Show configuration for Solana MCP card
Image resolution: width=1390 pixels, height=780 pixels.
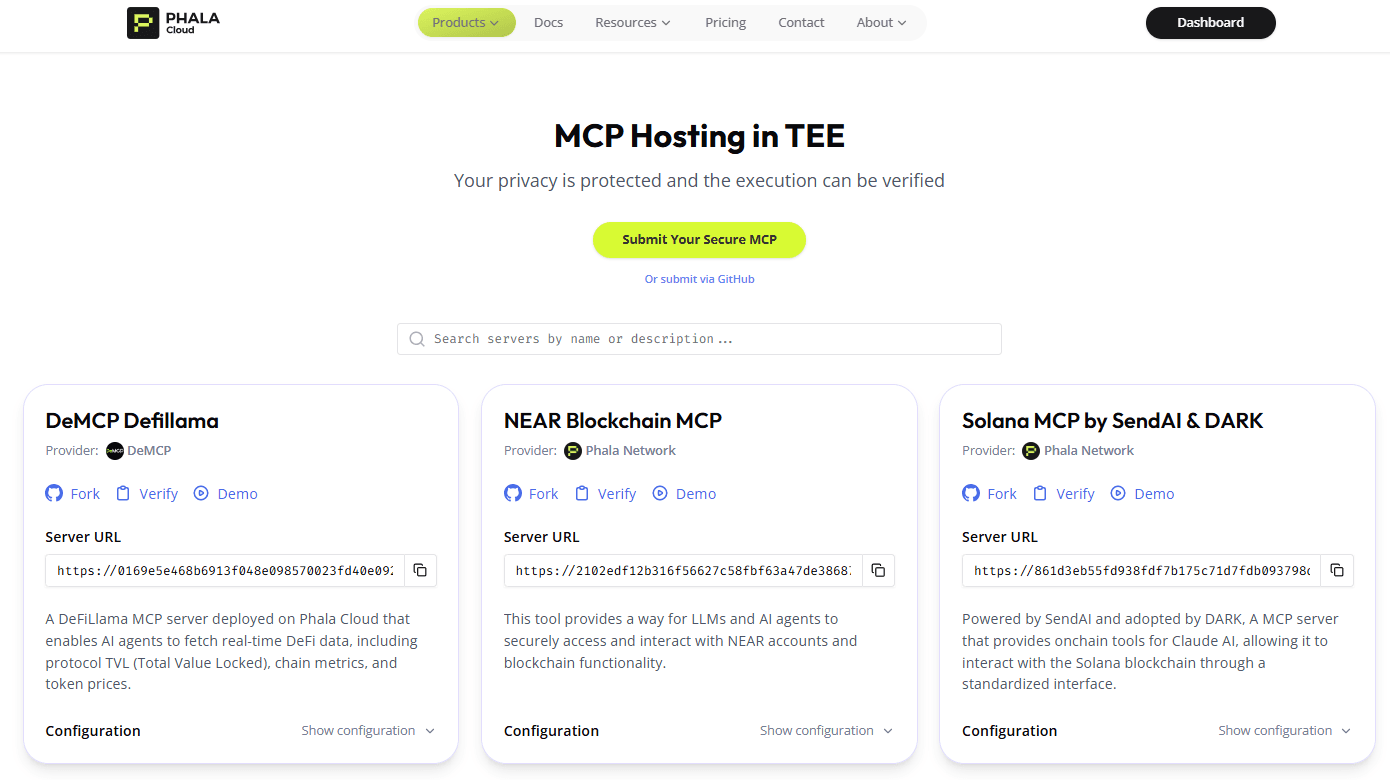click(1284, 731)
